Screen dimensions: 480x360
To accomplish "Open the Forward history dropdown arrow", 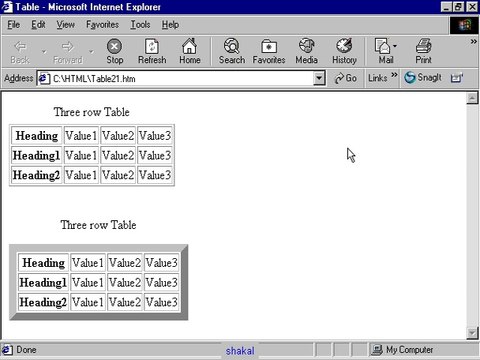I will pyautogui.click(x=91, y=52).
